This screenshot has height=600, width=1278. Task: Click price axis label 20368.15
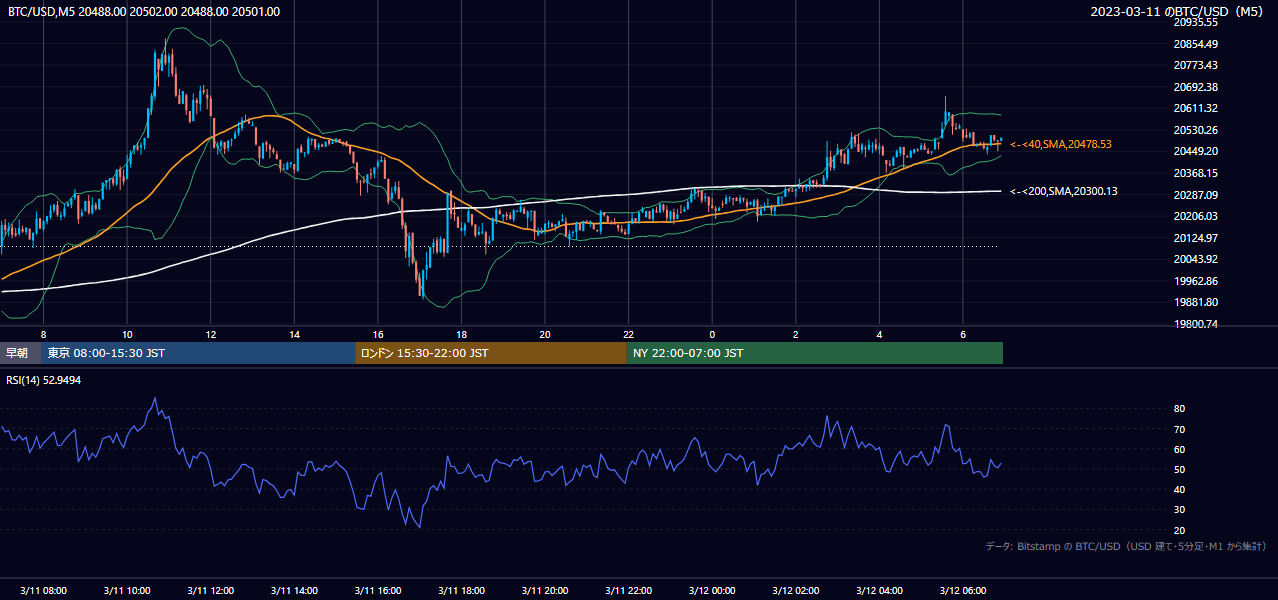point(1195,173)
